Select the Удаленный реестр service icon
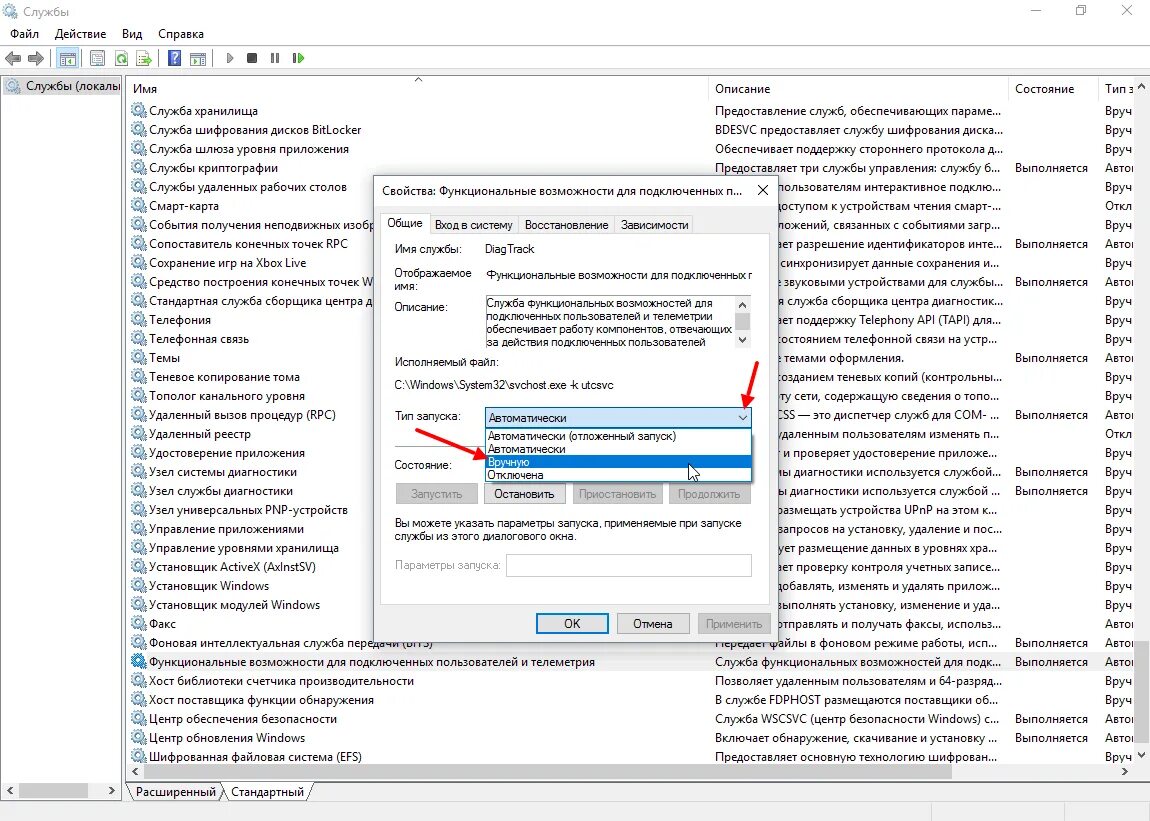This screenshot has width=1150, height=821. pos(139,434)
